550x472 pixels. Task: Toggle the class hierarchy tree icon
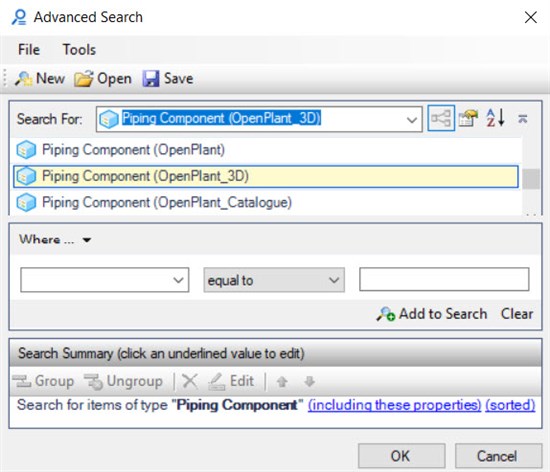(x=441, y=118)
